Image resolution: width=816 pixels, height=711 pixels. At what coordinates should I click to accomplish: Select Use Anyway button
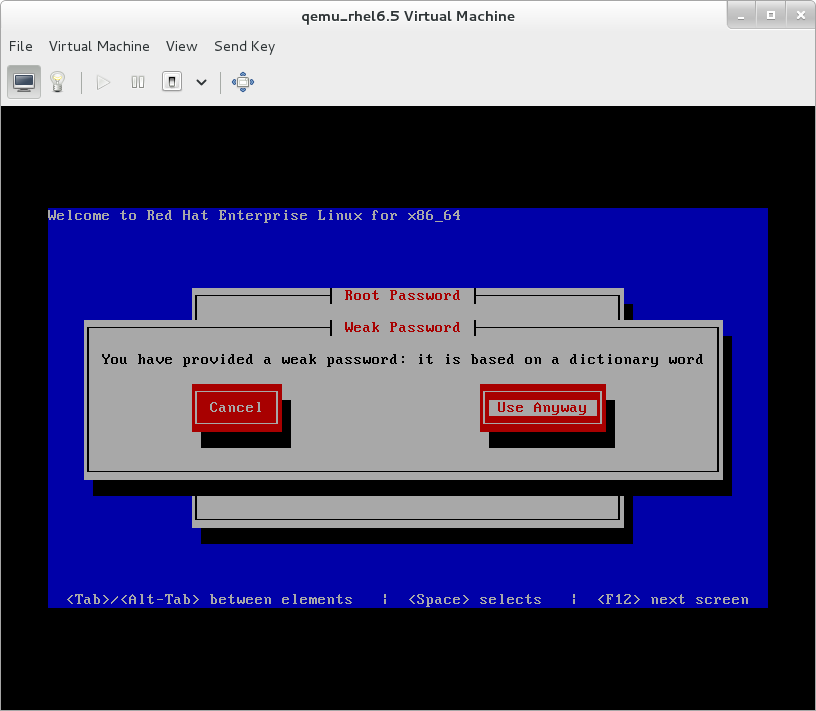coord(543,408)
